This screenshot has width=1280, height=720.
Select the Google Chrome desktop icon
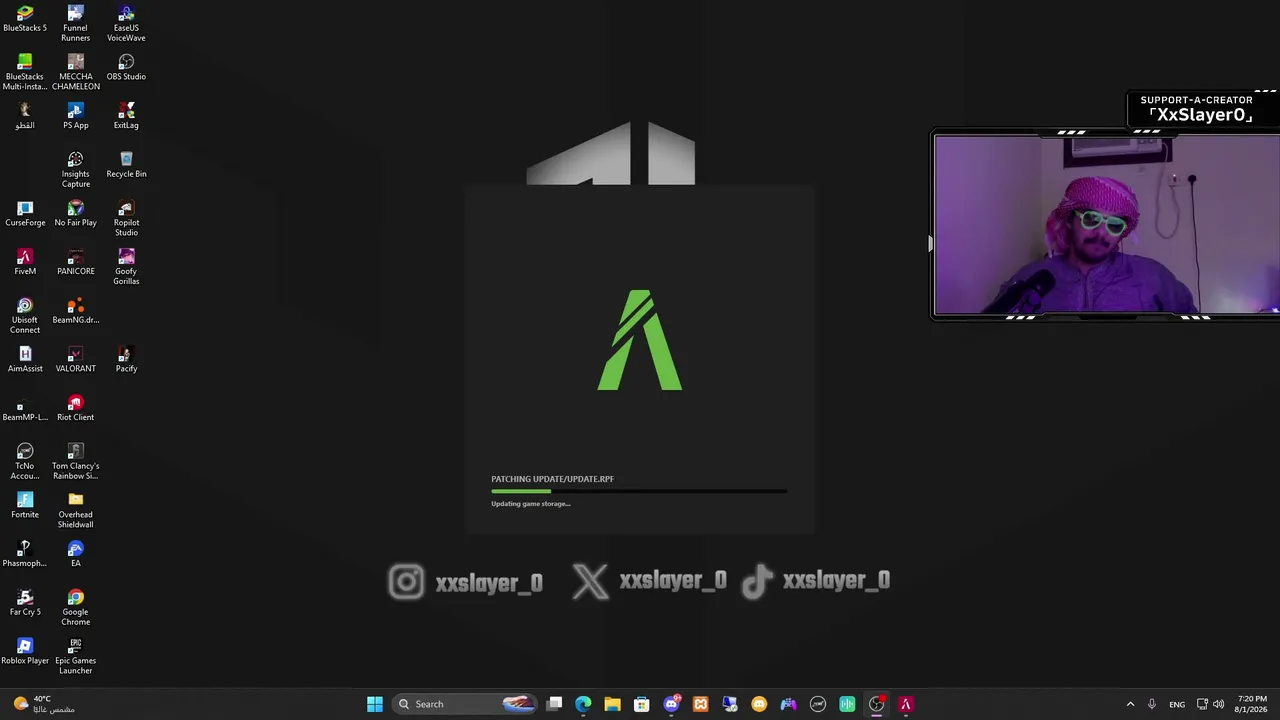(x=76, y=608)
